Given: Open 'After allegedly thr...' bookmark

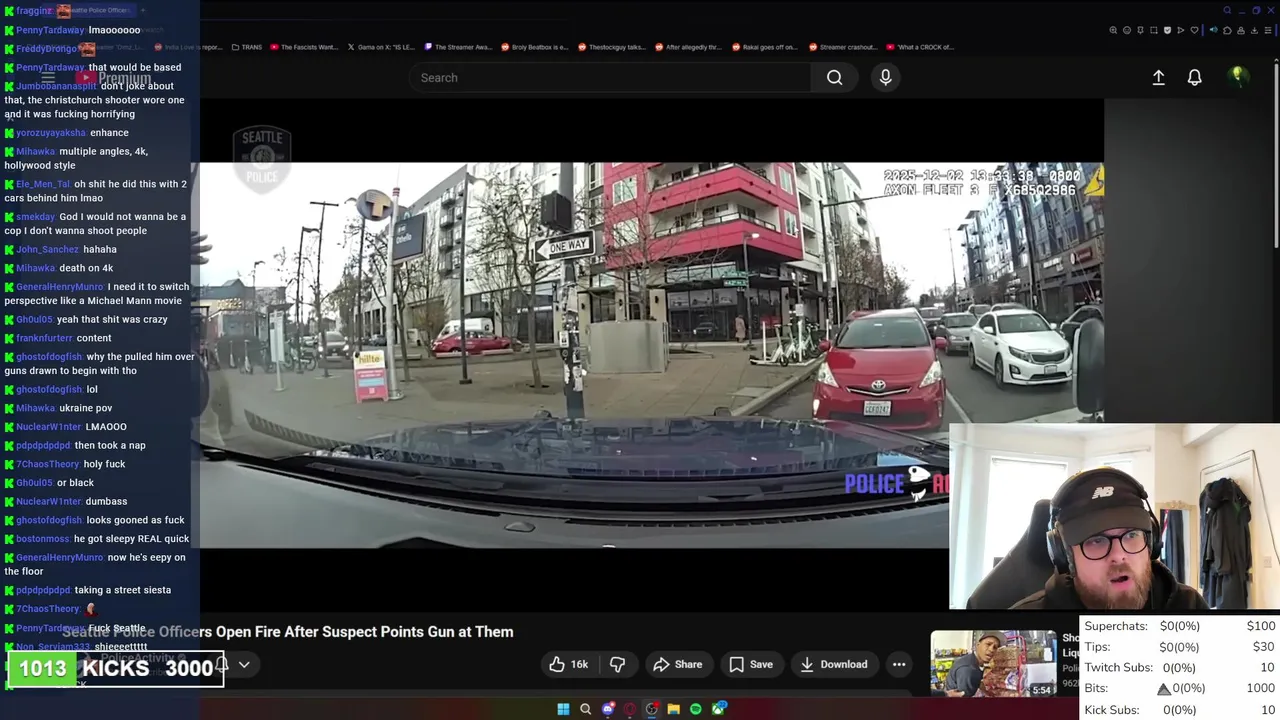Looking at the screenshot, I should [x=690, y=47].
